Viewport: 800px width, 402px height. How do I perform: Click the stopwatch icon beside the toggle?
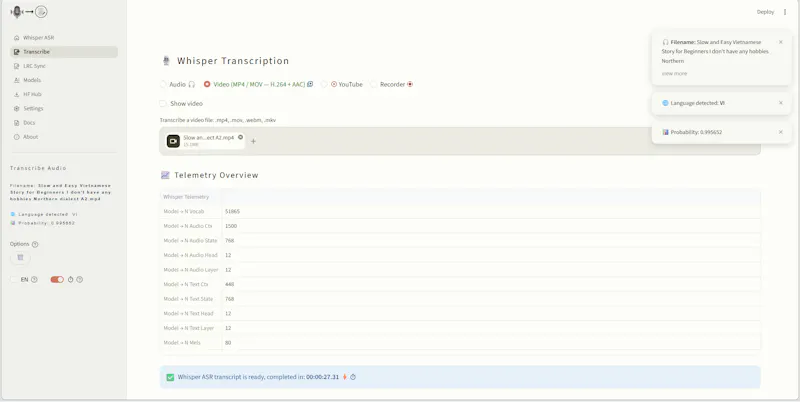pos(71,280)
